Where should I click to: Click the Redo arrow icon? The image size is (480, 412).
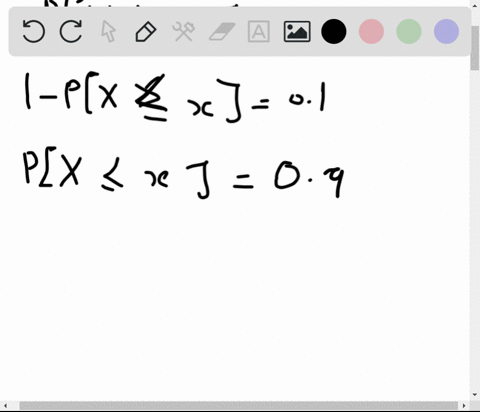click(71, 31)
